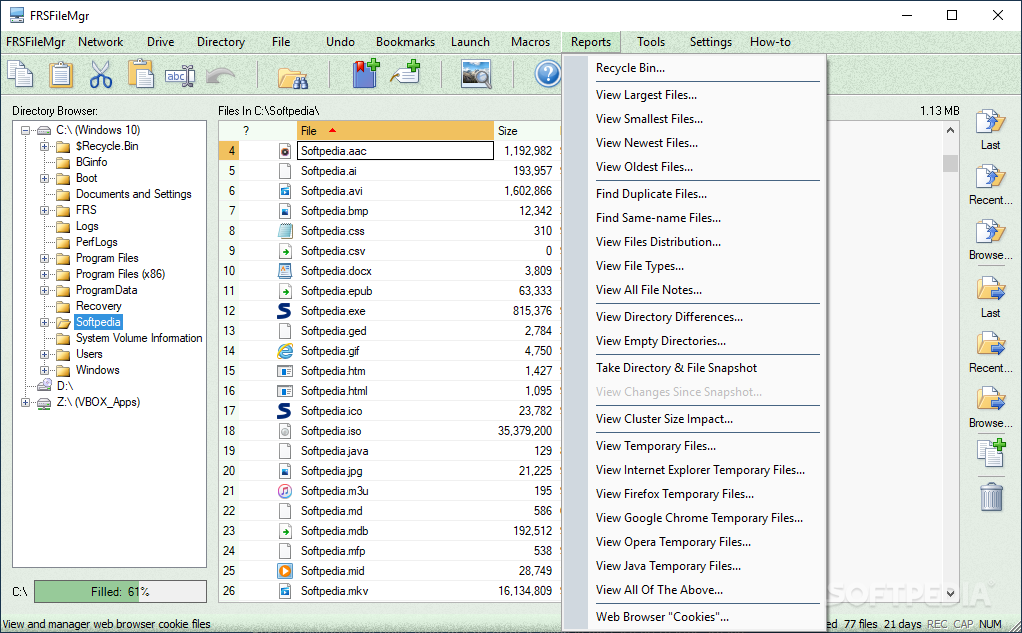Click the add file note icon

click(405, 72)
